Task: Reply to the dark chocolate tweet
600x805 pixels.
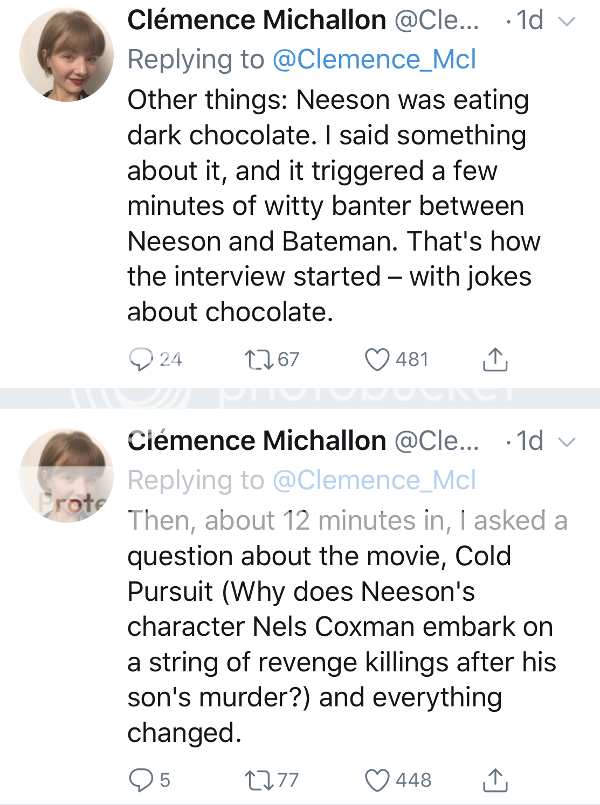Action: 143,359
